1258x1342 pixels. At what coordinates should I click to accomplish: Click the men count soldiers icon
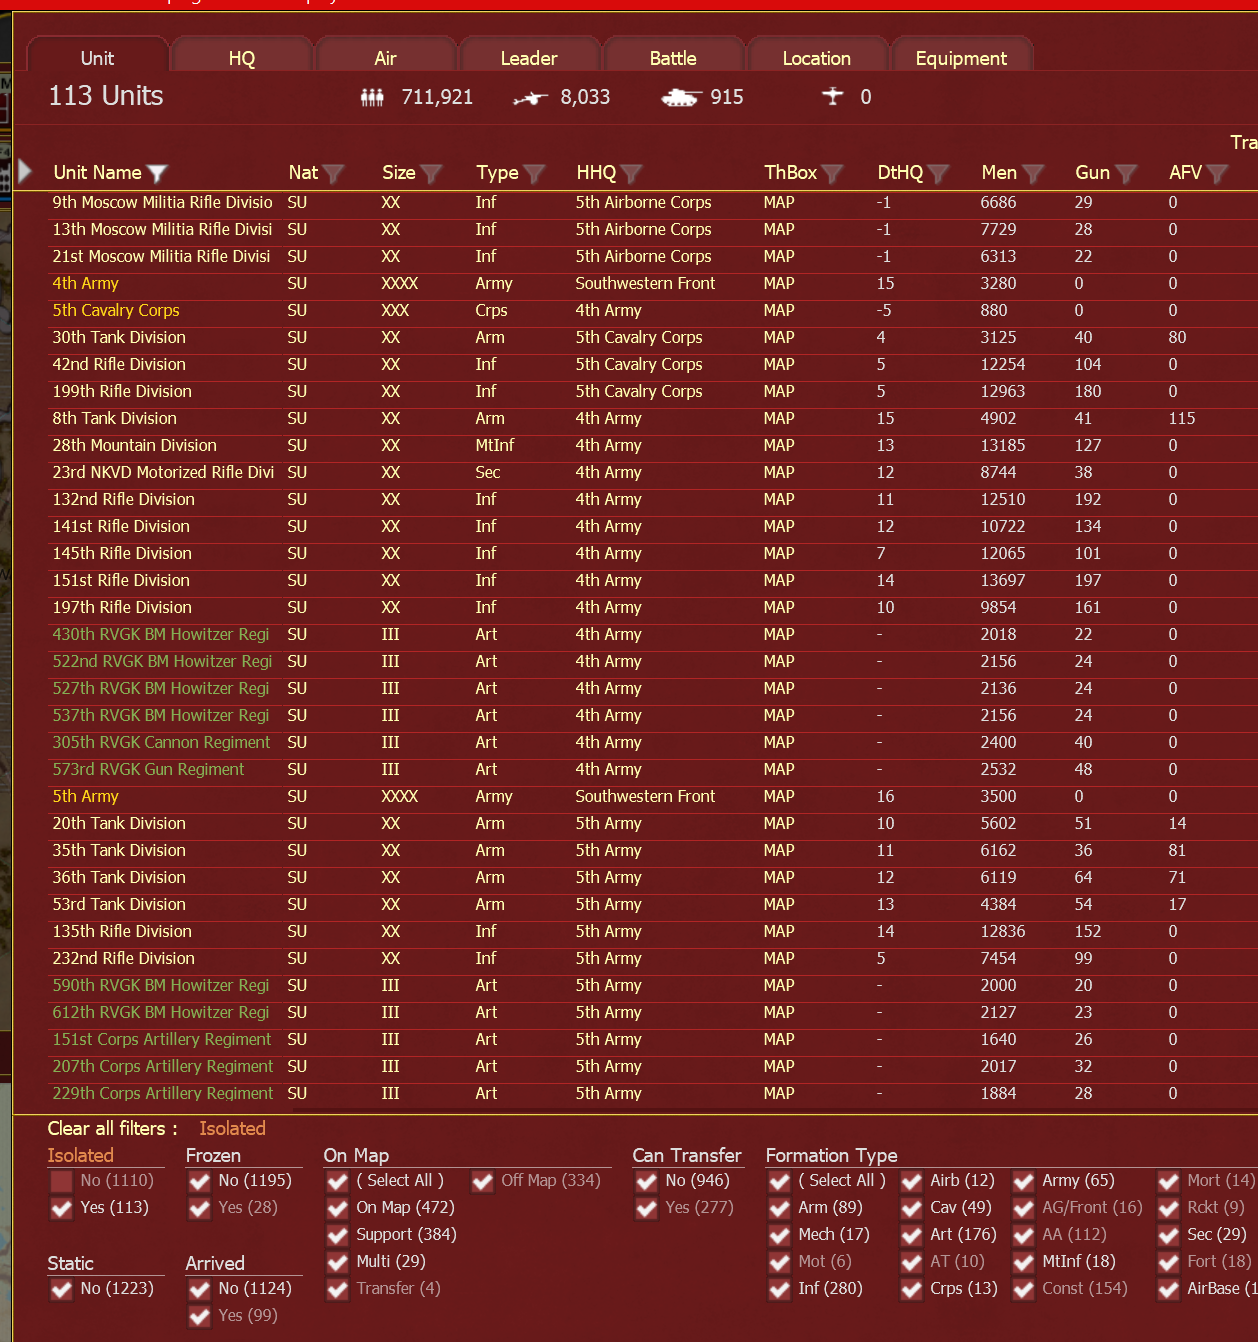(x=372, y=97)
